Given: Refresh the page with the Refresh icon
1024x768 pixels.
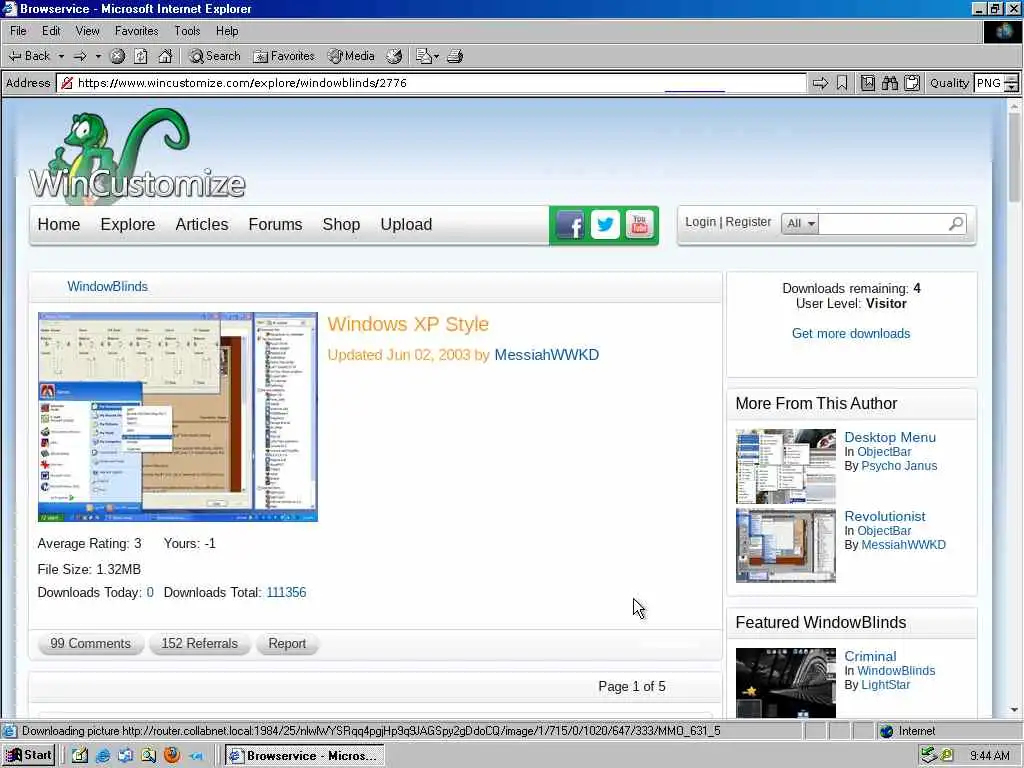Looking at the screenshot, I should coord(140,56).
